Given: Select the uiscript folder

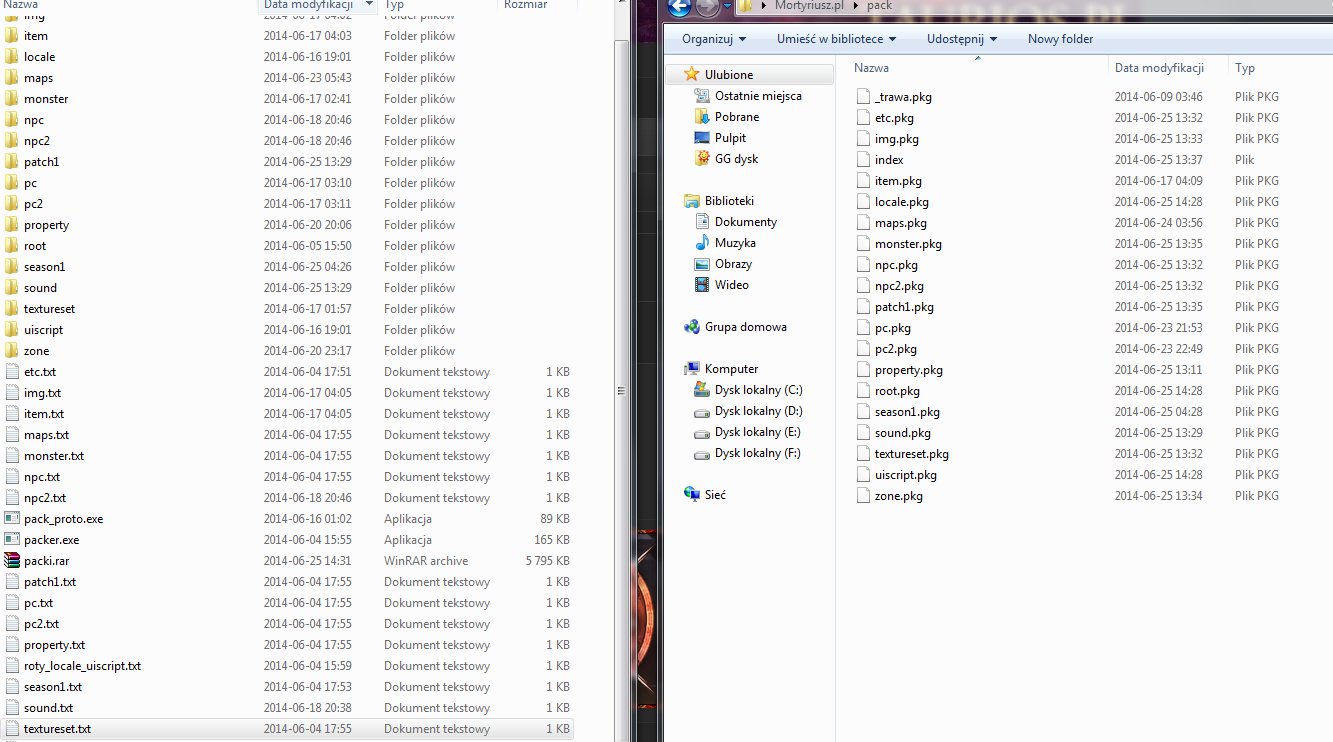Looking at the screenshot, I should [43, 330].
